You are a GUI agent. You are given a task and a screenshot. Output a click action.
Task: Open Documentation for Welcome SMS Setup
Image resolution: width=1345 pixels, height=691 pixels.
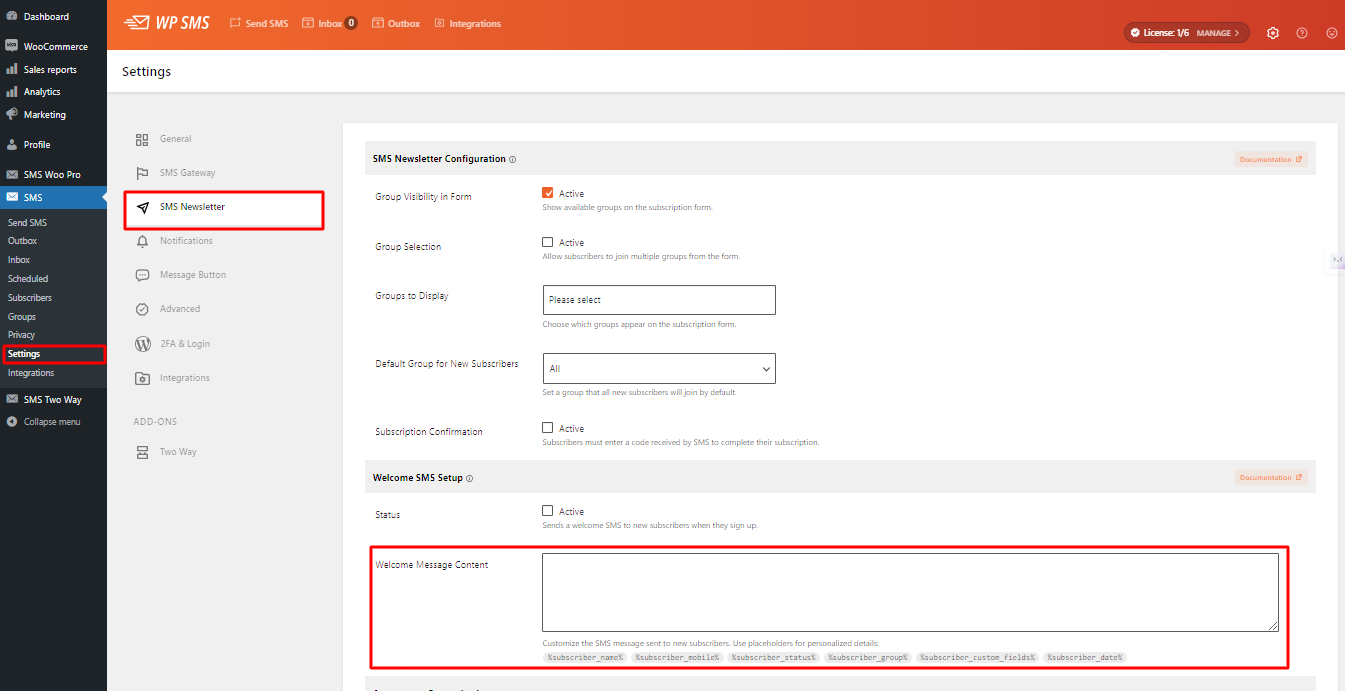coord(1271,478)
